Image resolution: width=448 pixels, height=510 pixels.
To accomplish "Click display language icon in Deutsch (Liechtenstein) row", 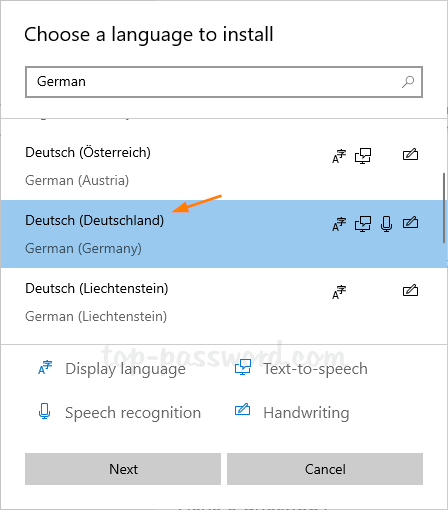I will (x=339, y=292).
